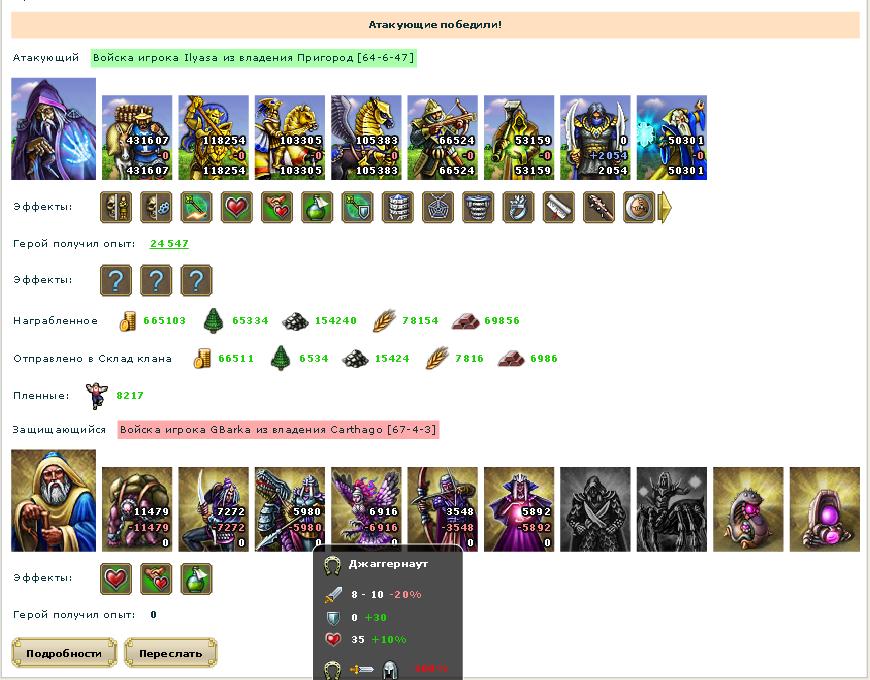Click the porter unit with 431607 troops

[137, 138]
